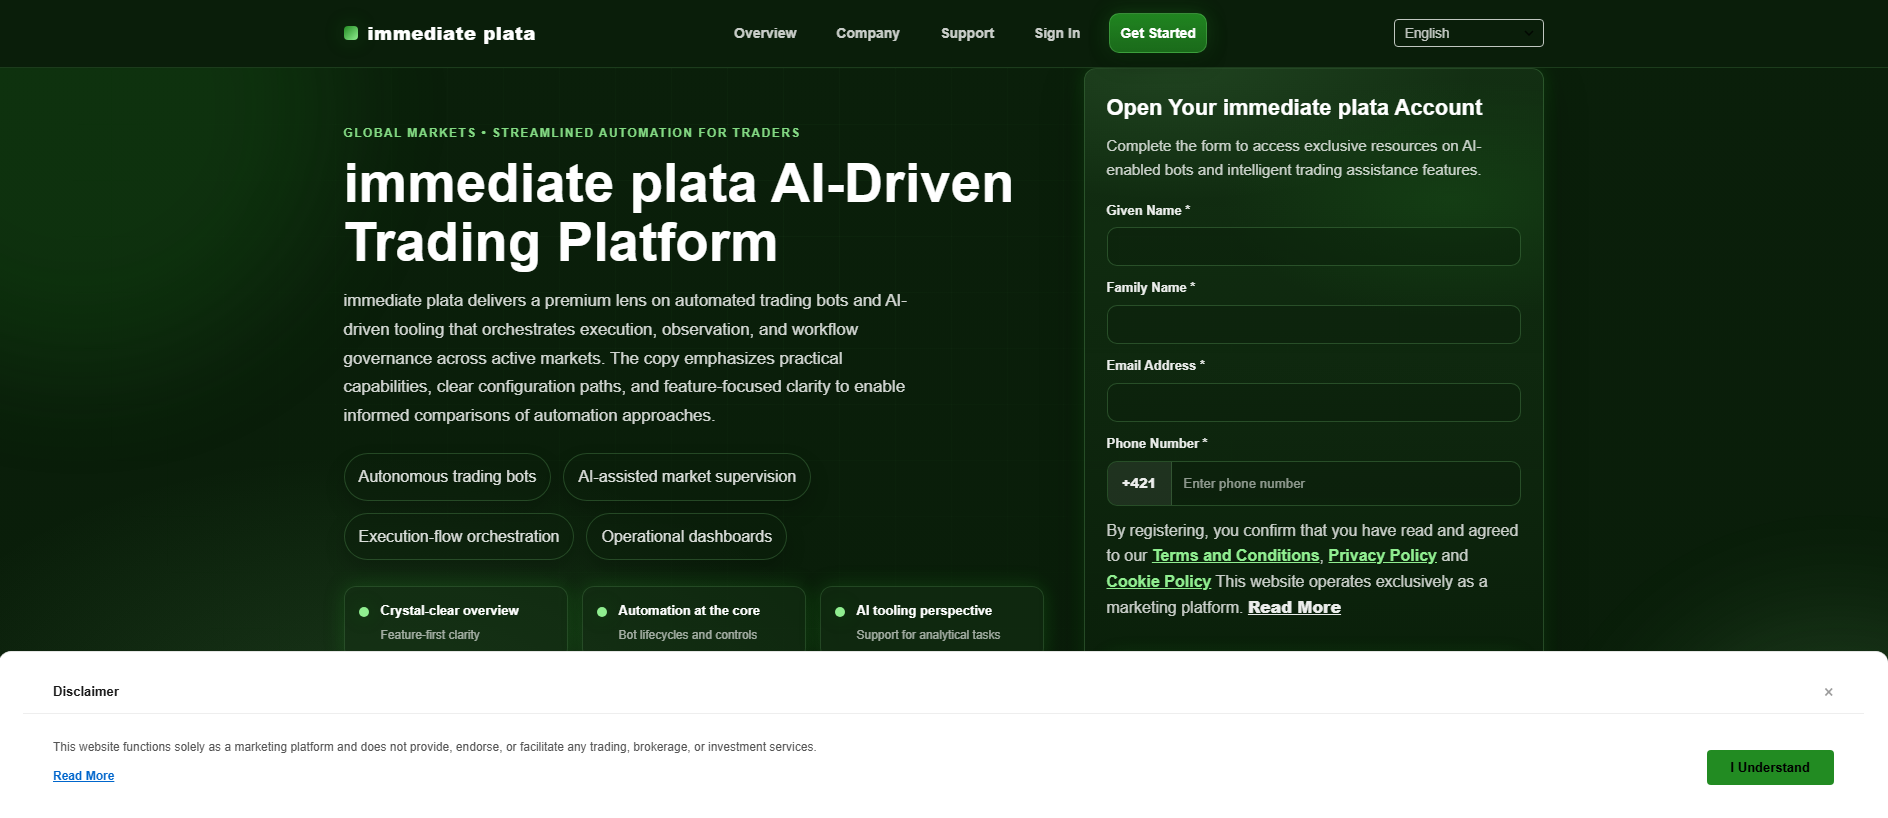This screenshot has height=818, width=1888.
Task: Click the I Understand button
Action: click(1770, 767)
